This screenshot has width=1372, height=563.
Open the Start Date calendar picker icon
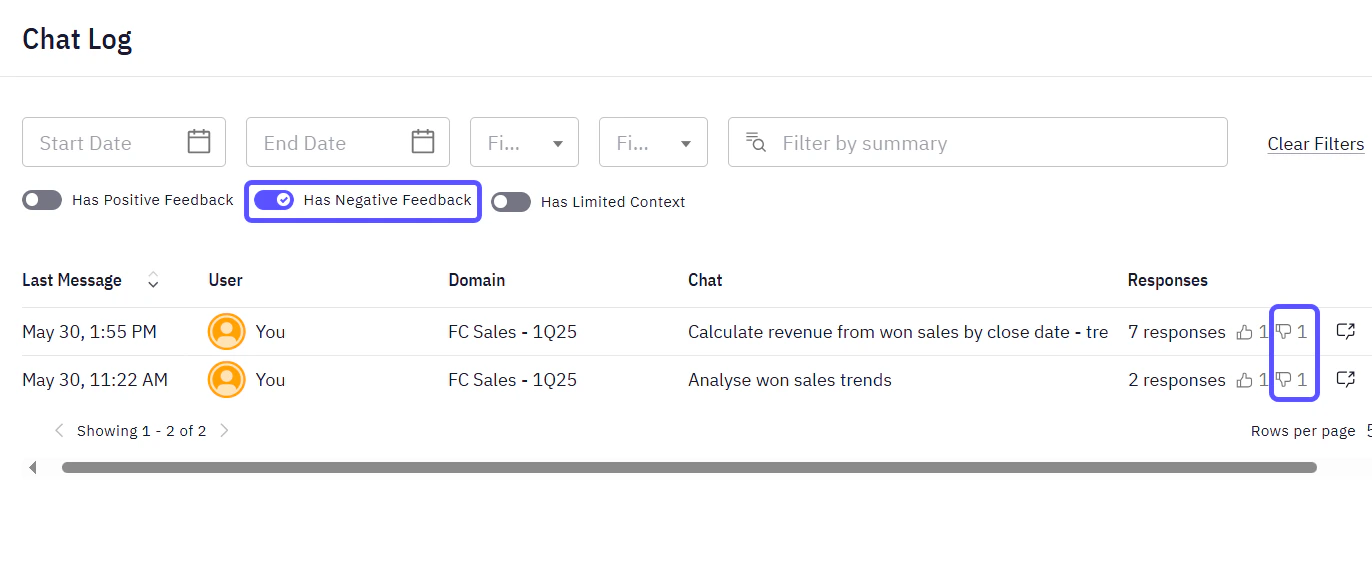tap(199, 142)
